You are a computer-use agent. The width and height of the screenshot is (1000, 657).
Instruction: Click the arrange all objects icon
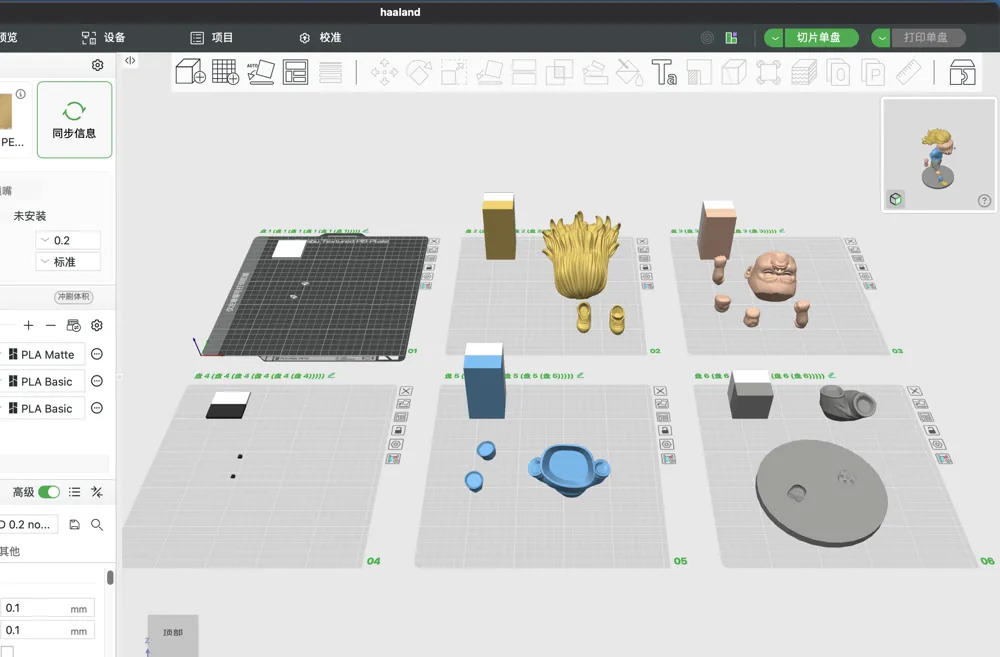tap(295, 71)
